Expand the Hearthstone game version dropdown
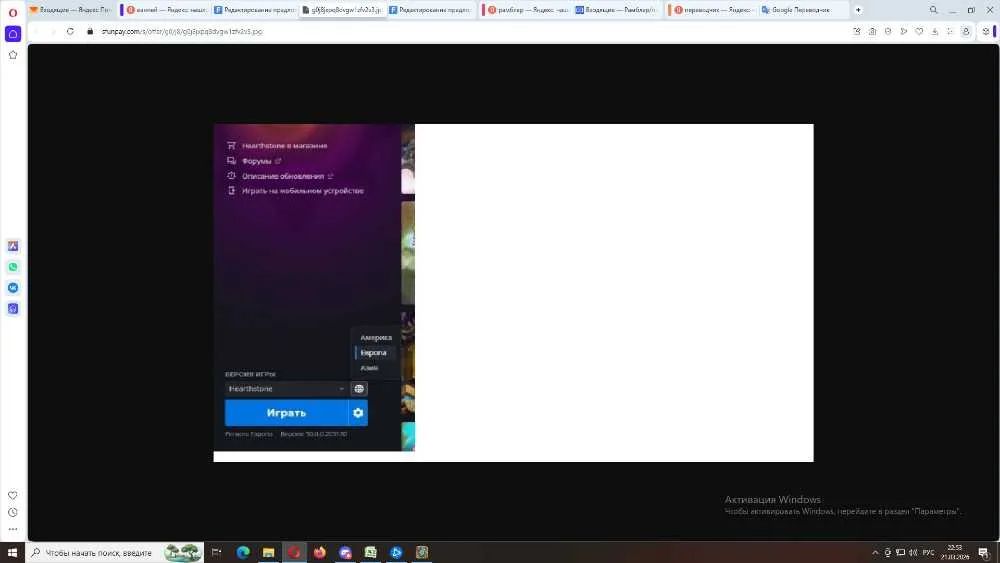 286,389
